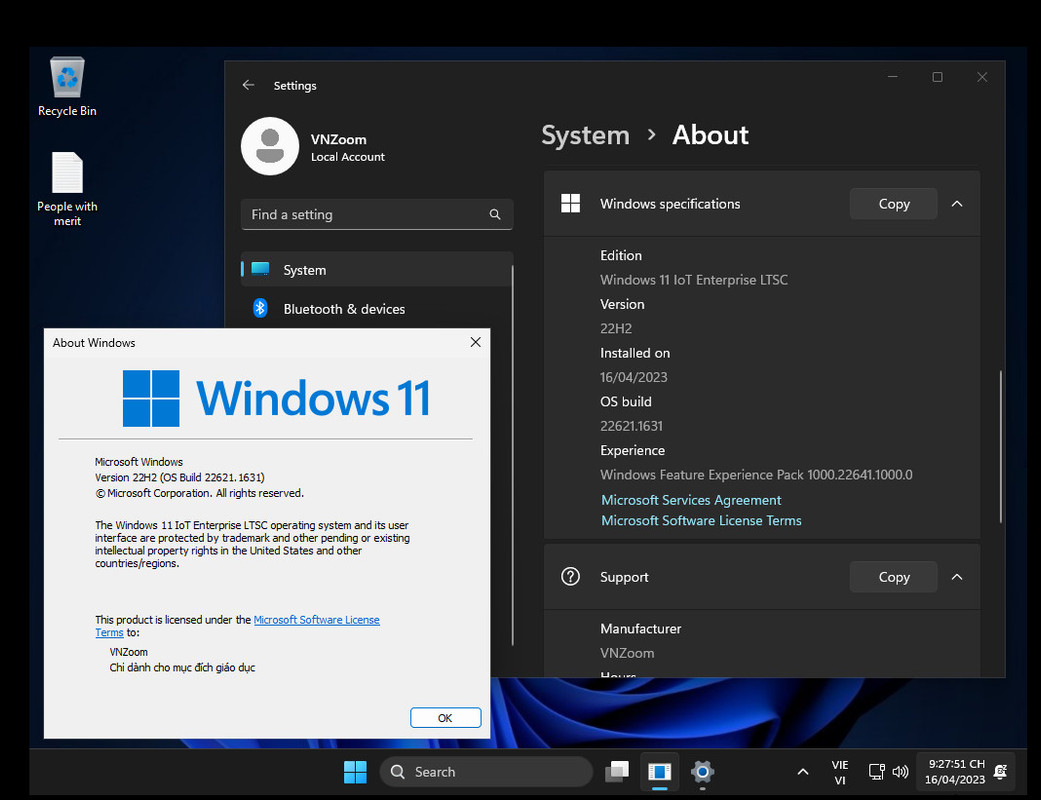Open Task View from the taskbar
1041x800 pixels.
coord(617,772)
